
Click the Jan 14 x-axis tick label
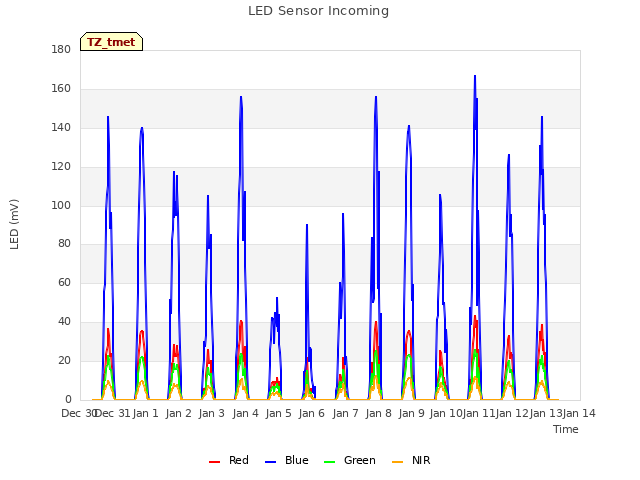[579, 413]
